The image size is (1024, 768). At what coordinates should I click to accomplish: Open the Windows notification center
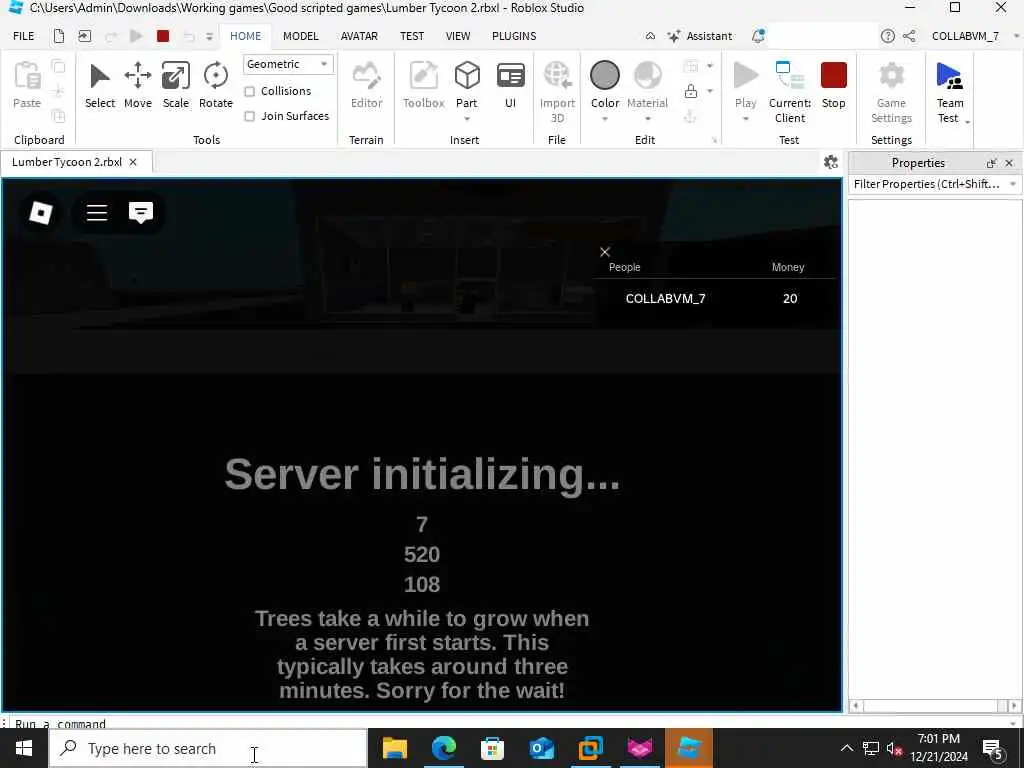pos(993,749)
